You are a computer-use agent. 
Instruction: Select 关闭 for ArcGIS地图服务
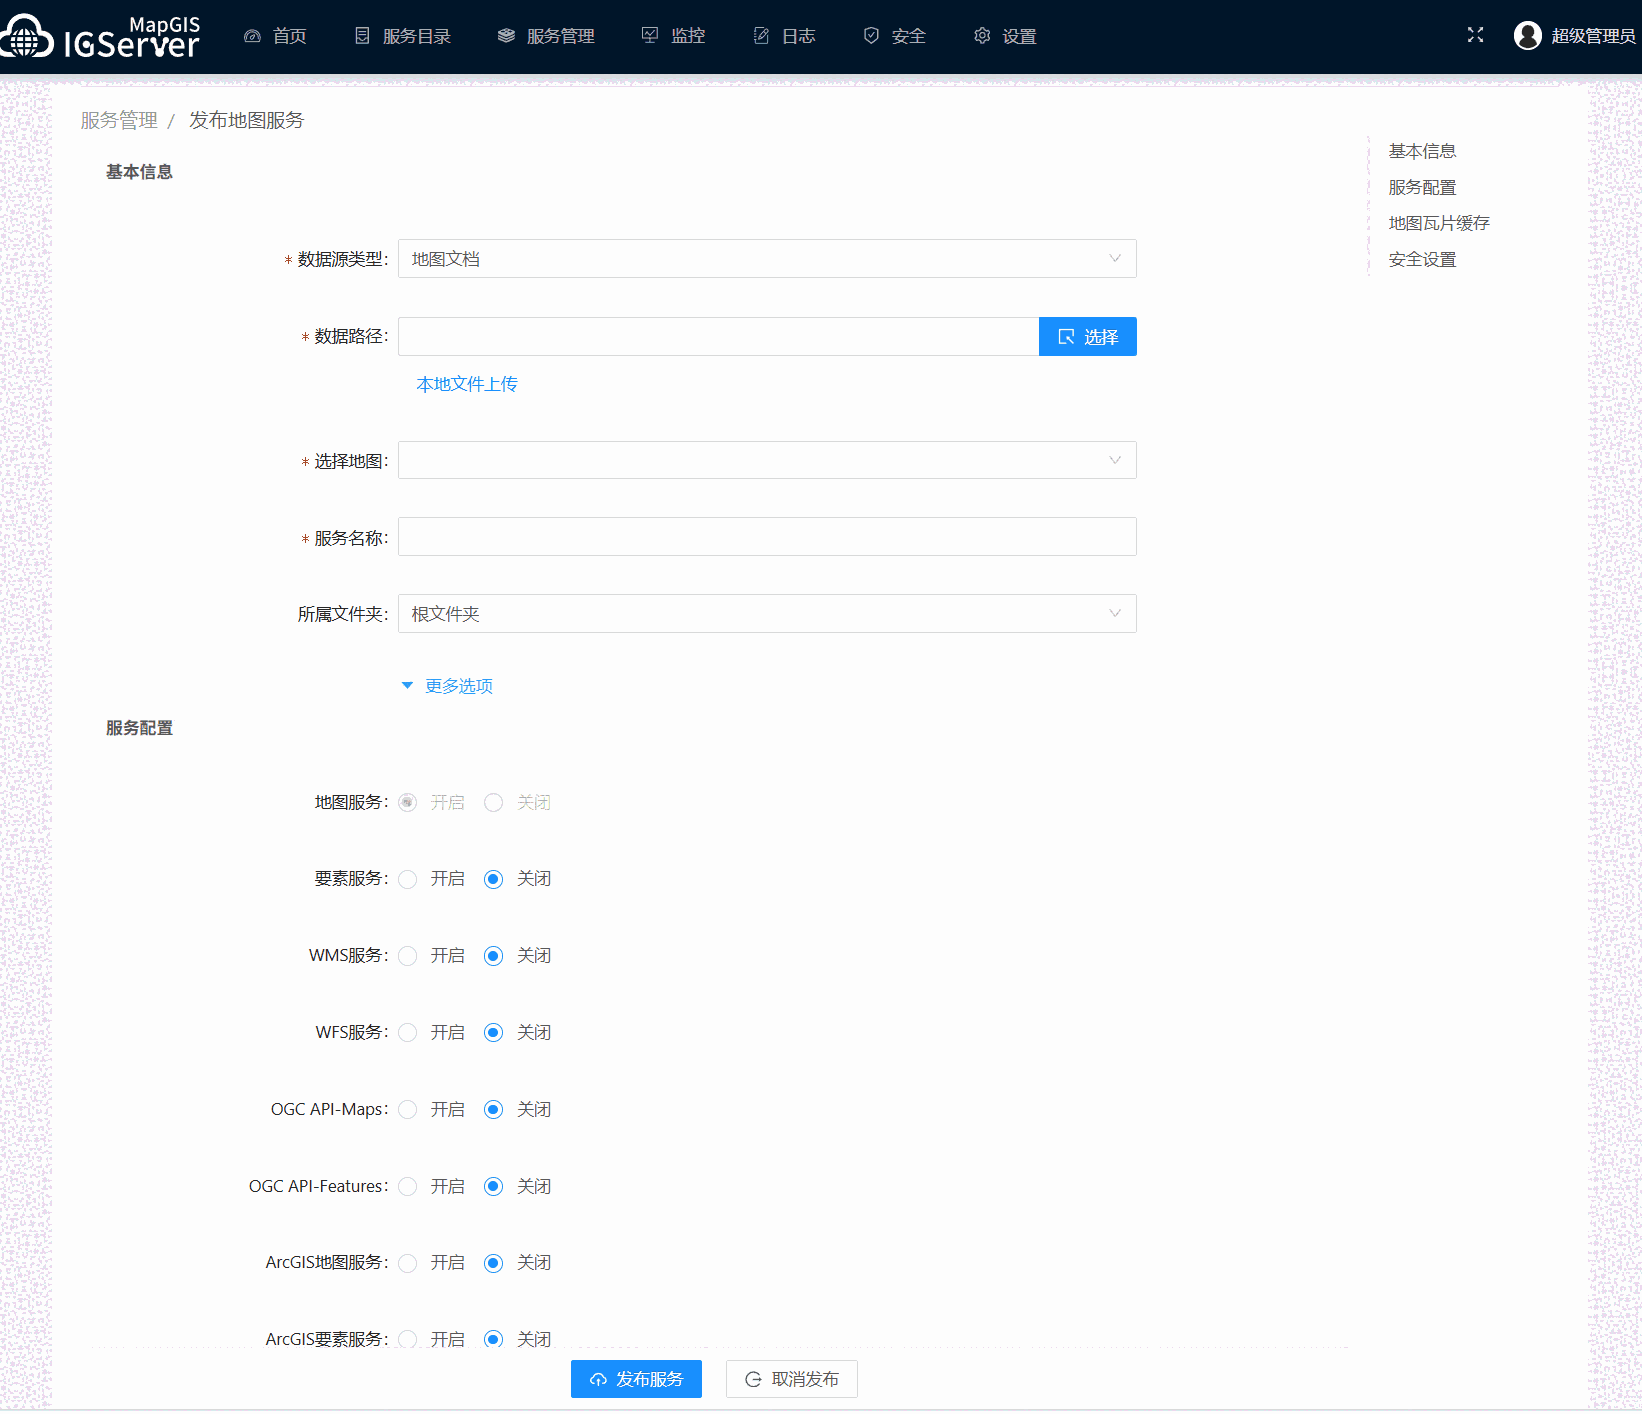[494, 1263]
